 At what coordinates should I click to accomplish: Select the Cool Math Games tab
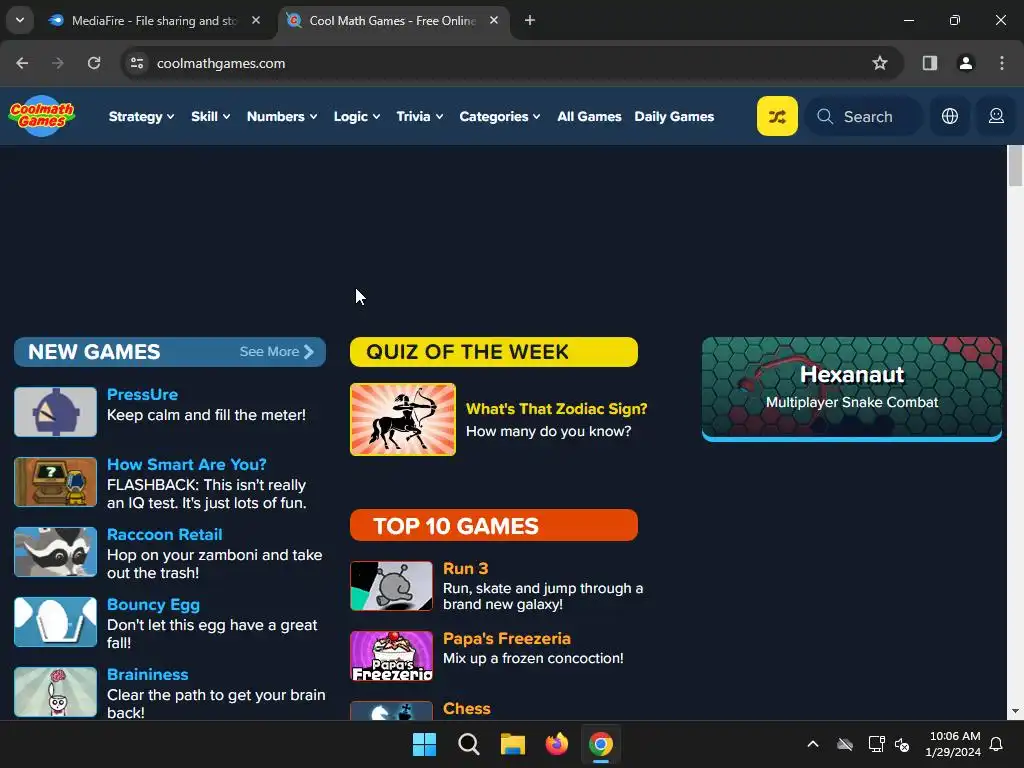pos(392,20)
